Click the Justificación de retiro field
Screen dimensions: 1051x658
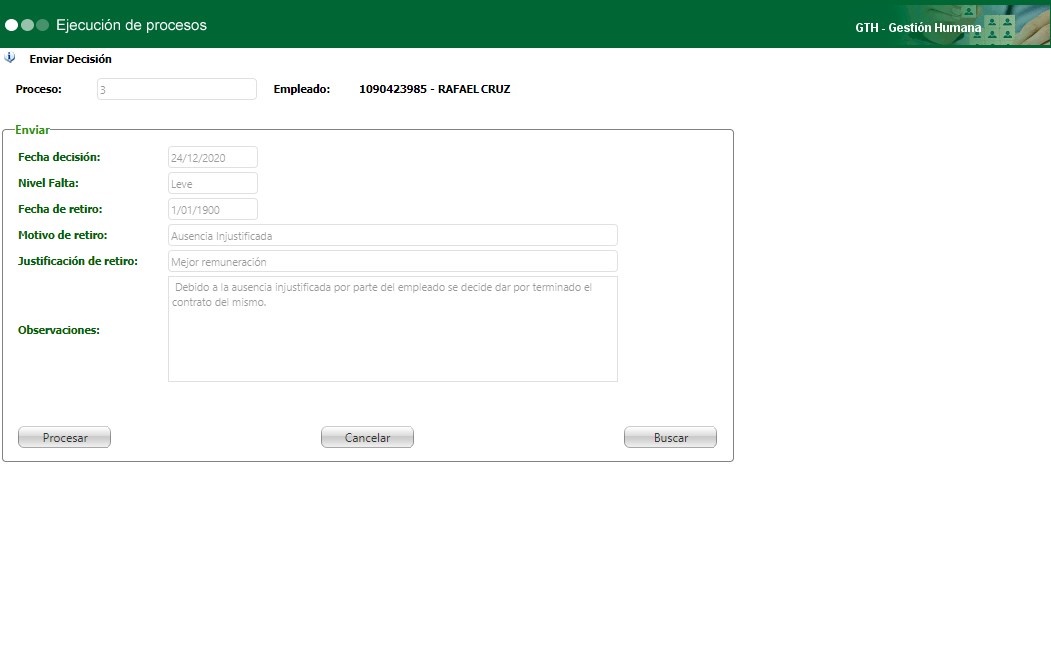[393, 261]
